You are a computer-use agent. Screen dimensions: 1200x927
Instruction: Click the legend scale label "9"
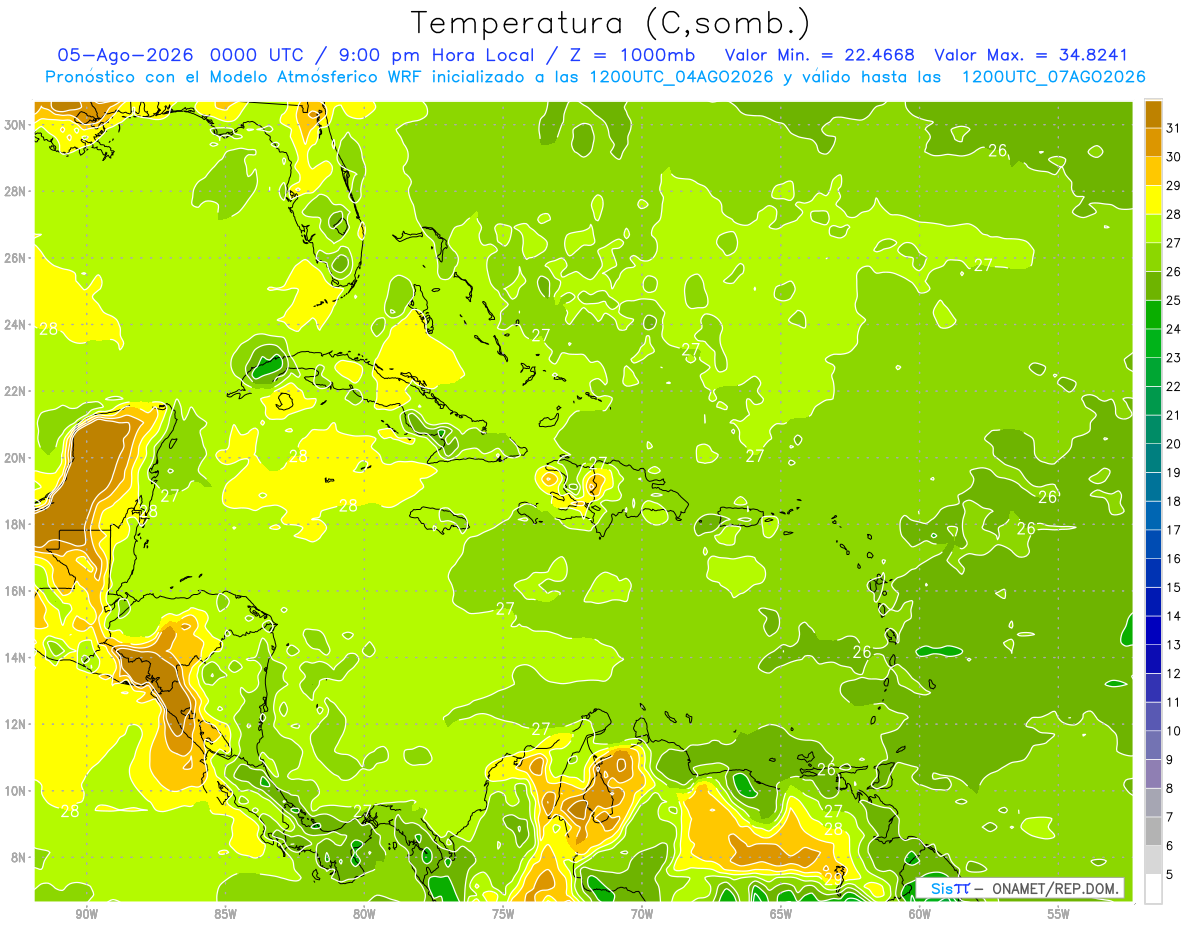(1170, 760)
